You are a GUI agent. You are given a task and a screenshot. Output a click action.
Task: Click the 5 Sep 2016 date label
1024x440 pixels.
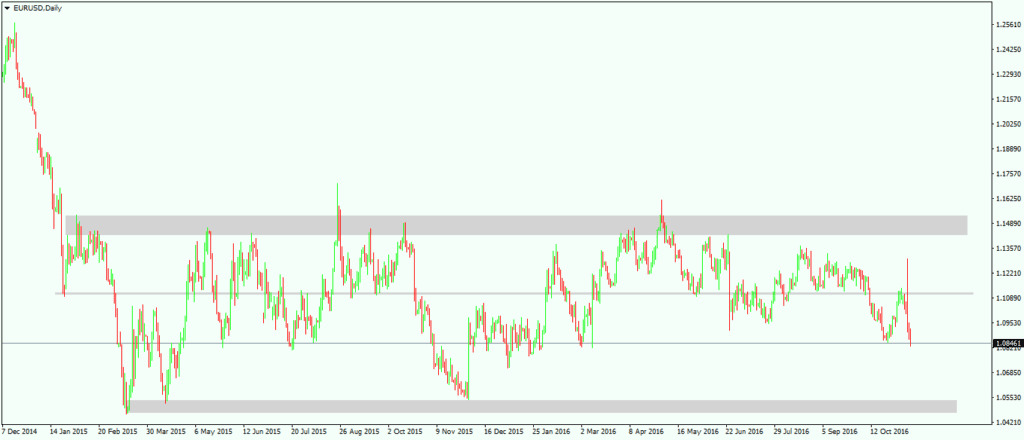(840, 432)
